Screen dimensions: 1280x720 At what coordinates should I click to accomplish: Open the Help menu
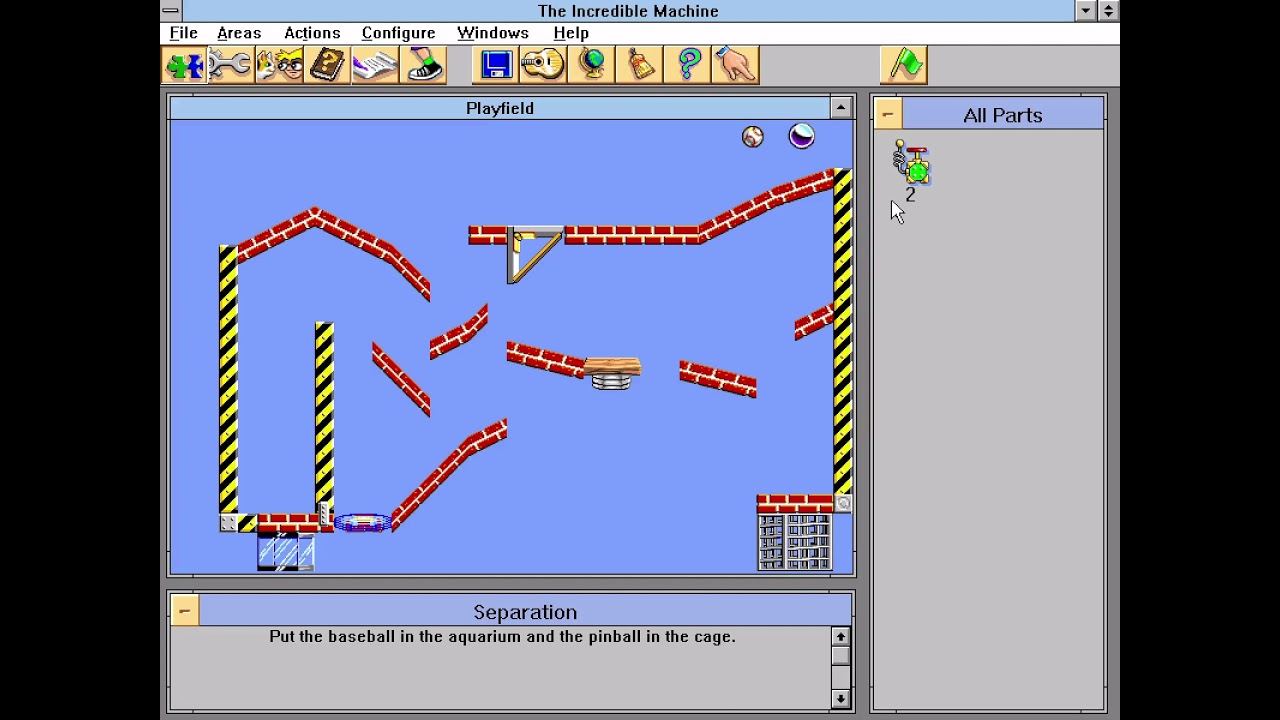(571, 33)
